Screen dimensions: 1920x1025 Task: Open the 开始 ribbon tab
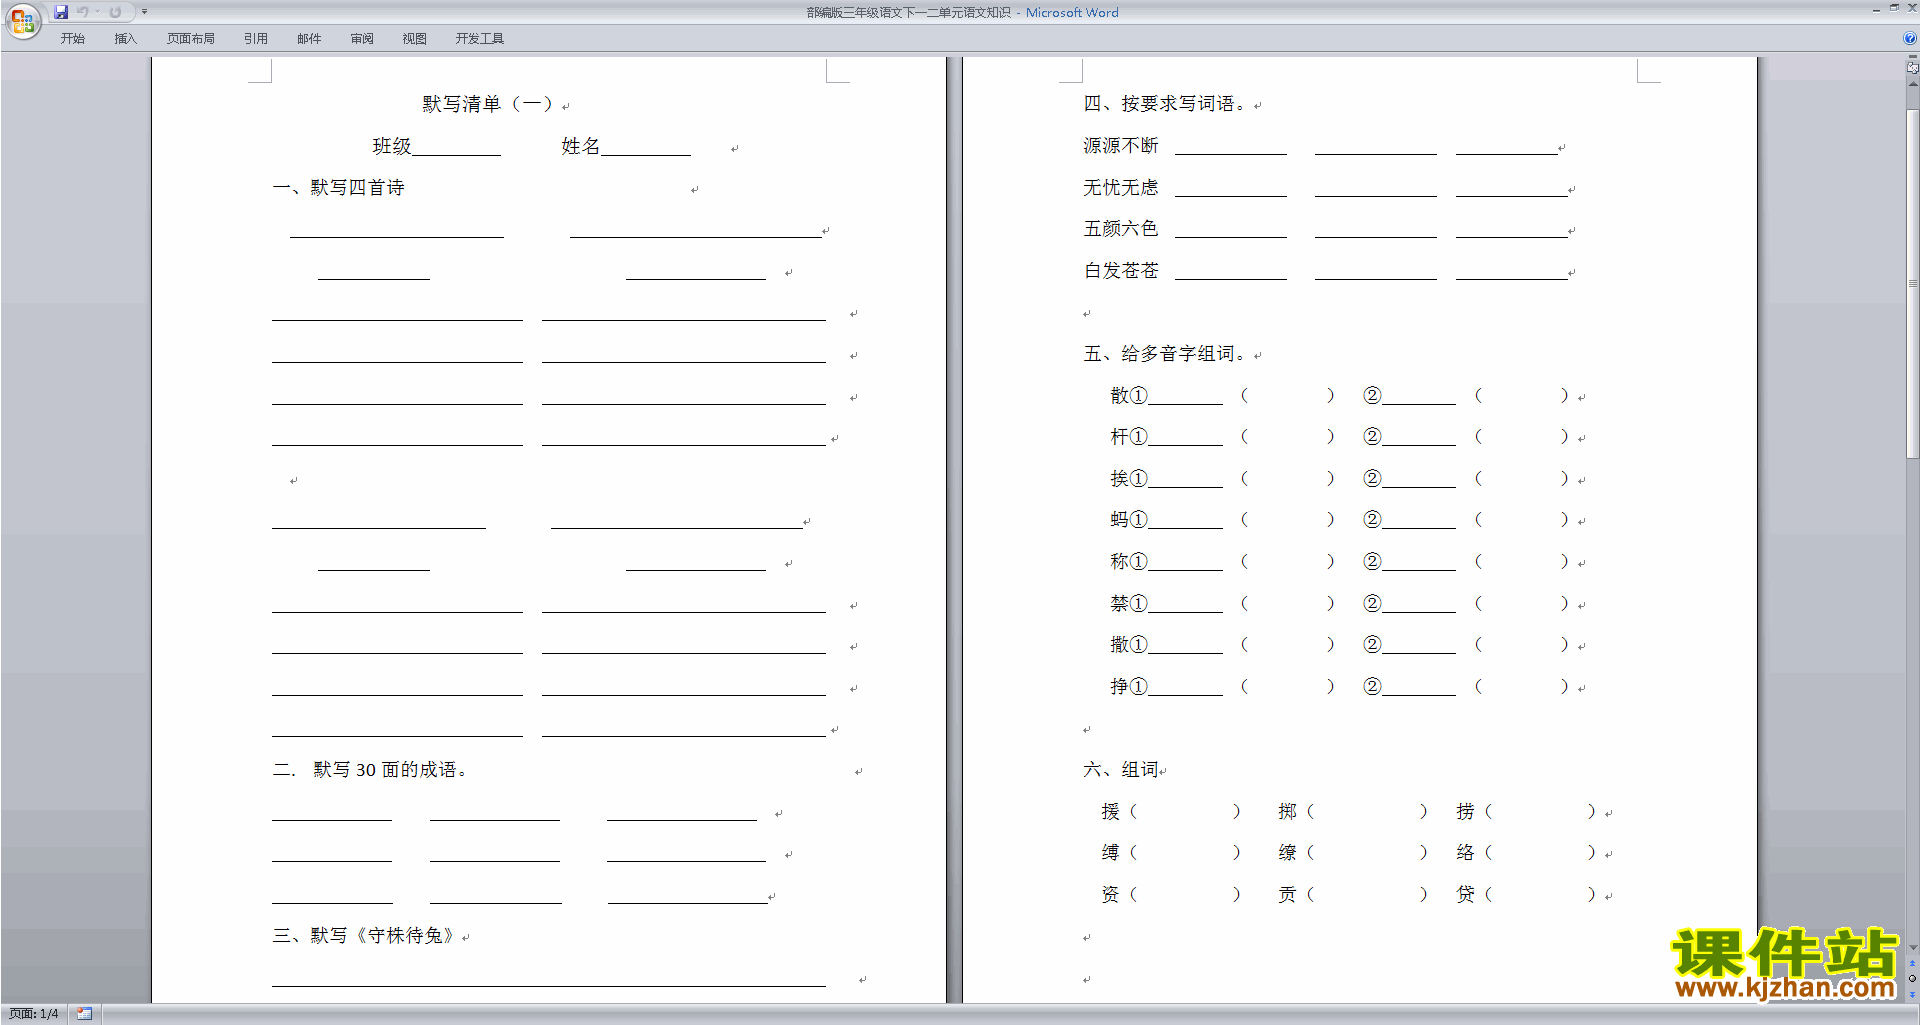click(x=72, y=39)
